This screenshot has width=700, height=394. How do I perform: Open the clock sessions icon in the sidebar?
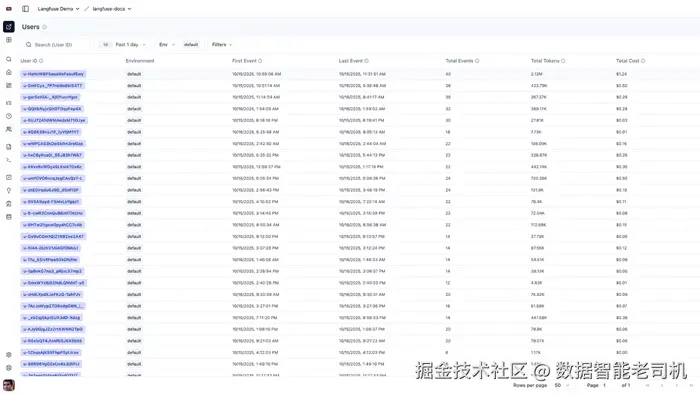8,116
